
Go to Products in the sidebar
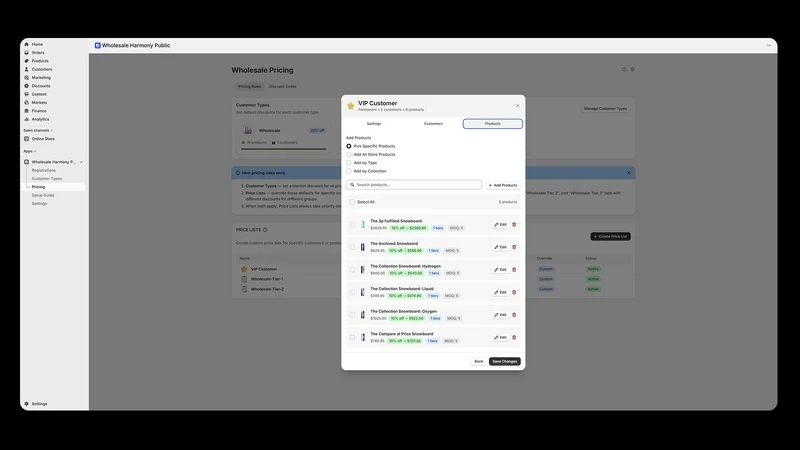tap(40, 61)
